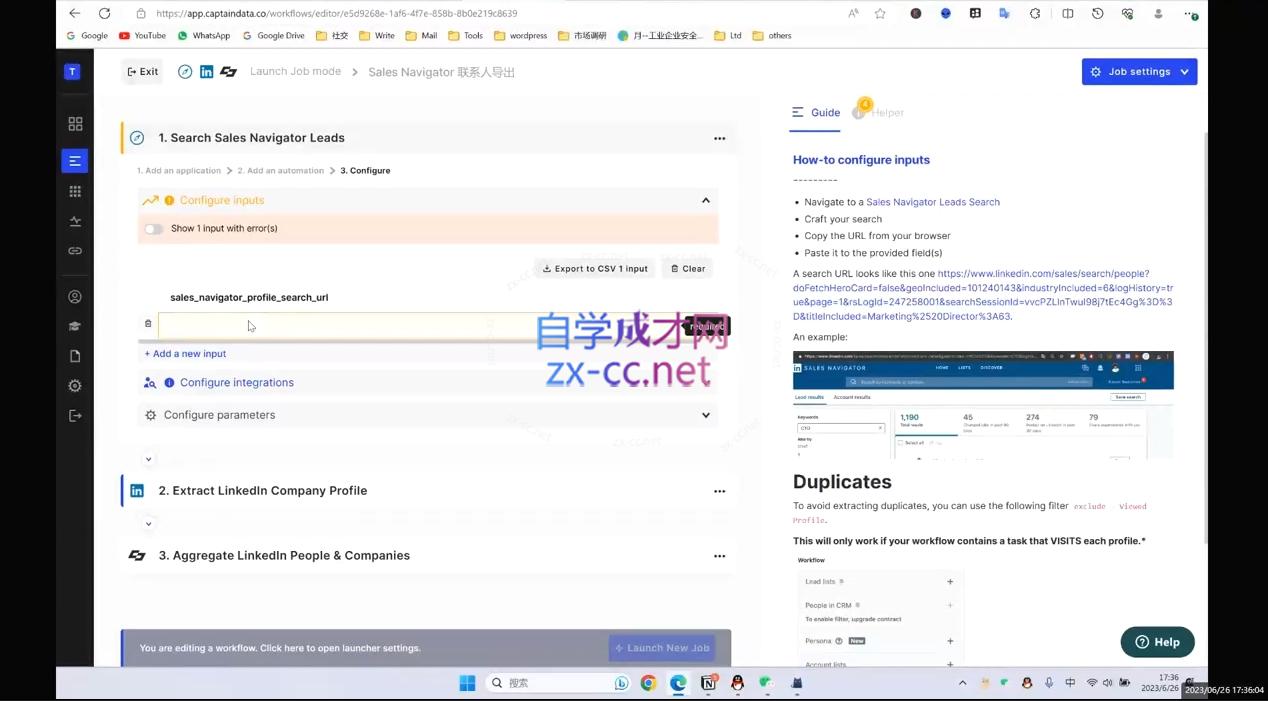1268x701 pixels.
Task: Open the Help chat button
Action: [x=1157, y=642]
